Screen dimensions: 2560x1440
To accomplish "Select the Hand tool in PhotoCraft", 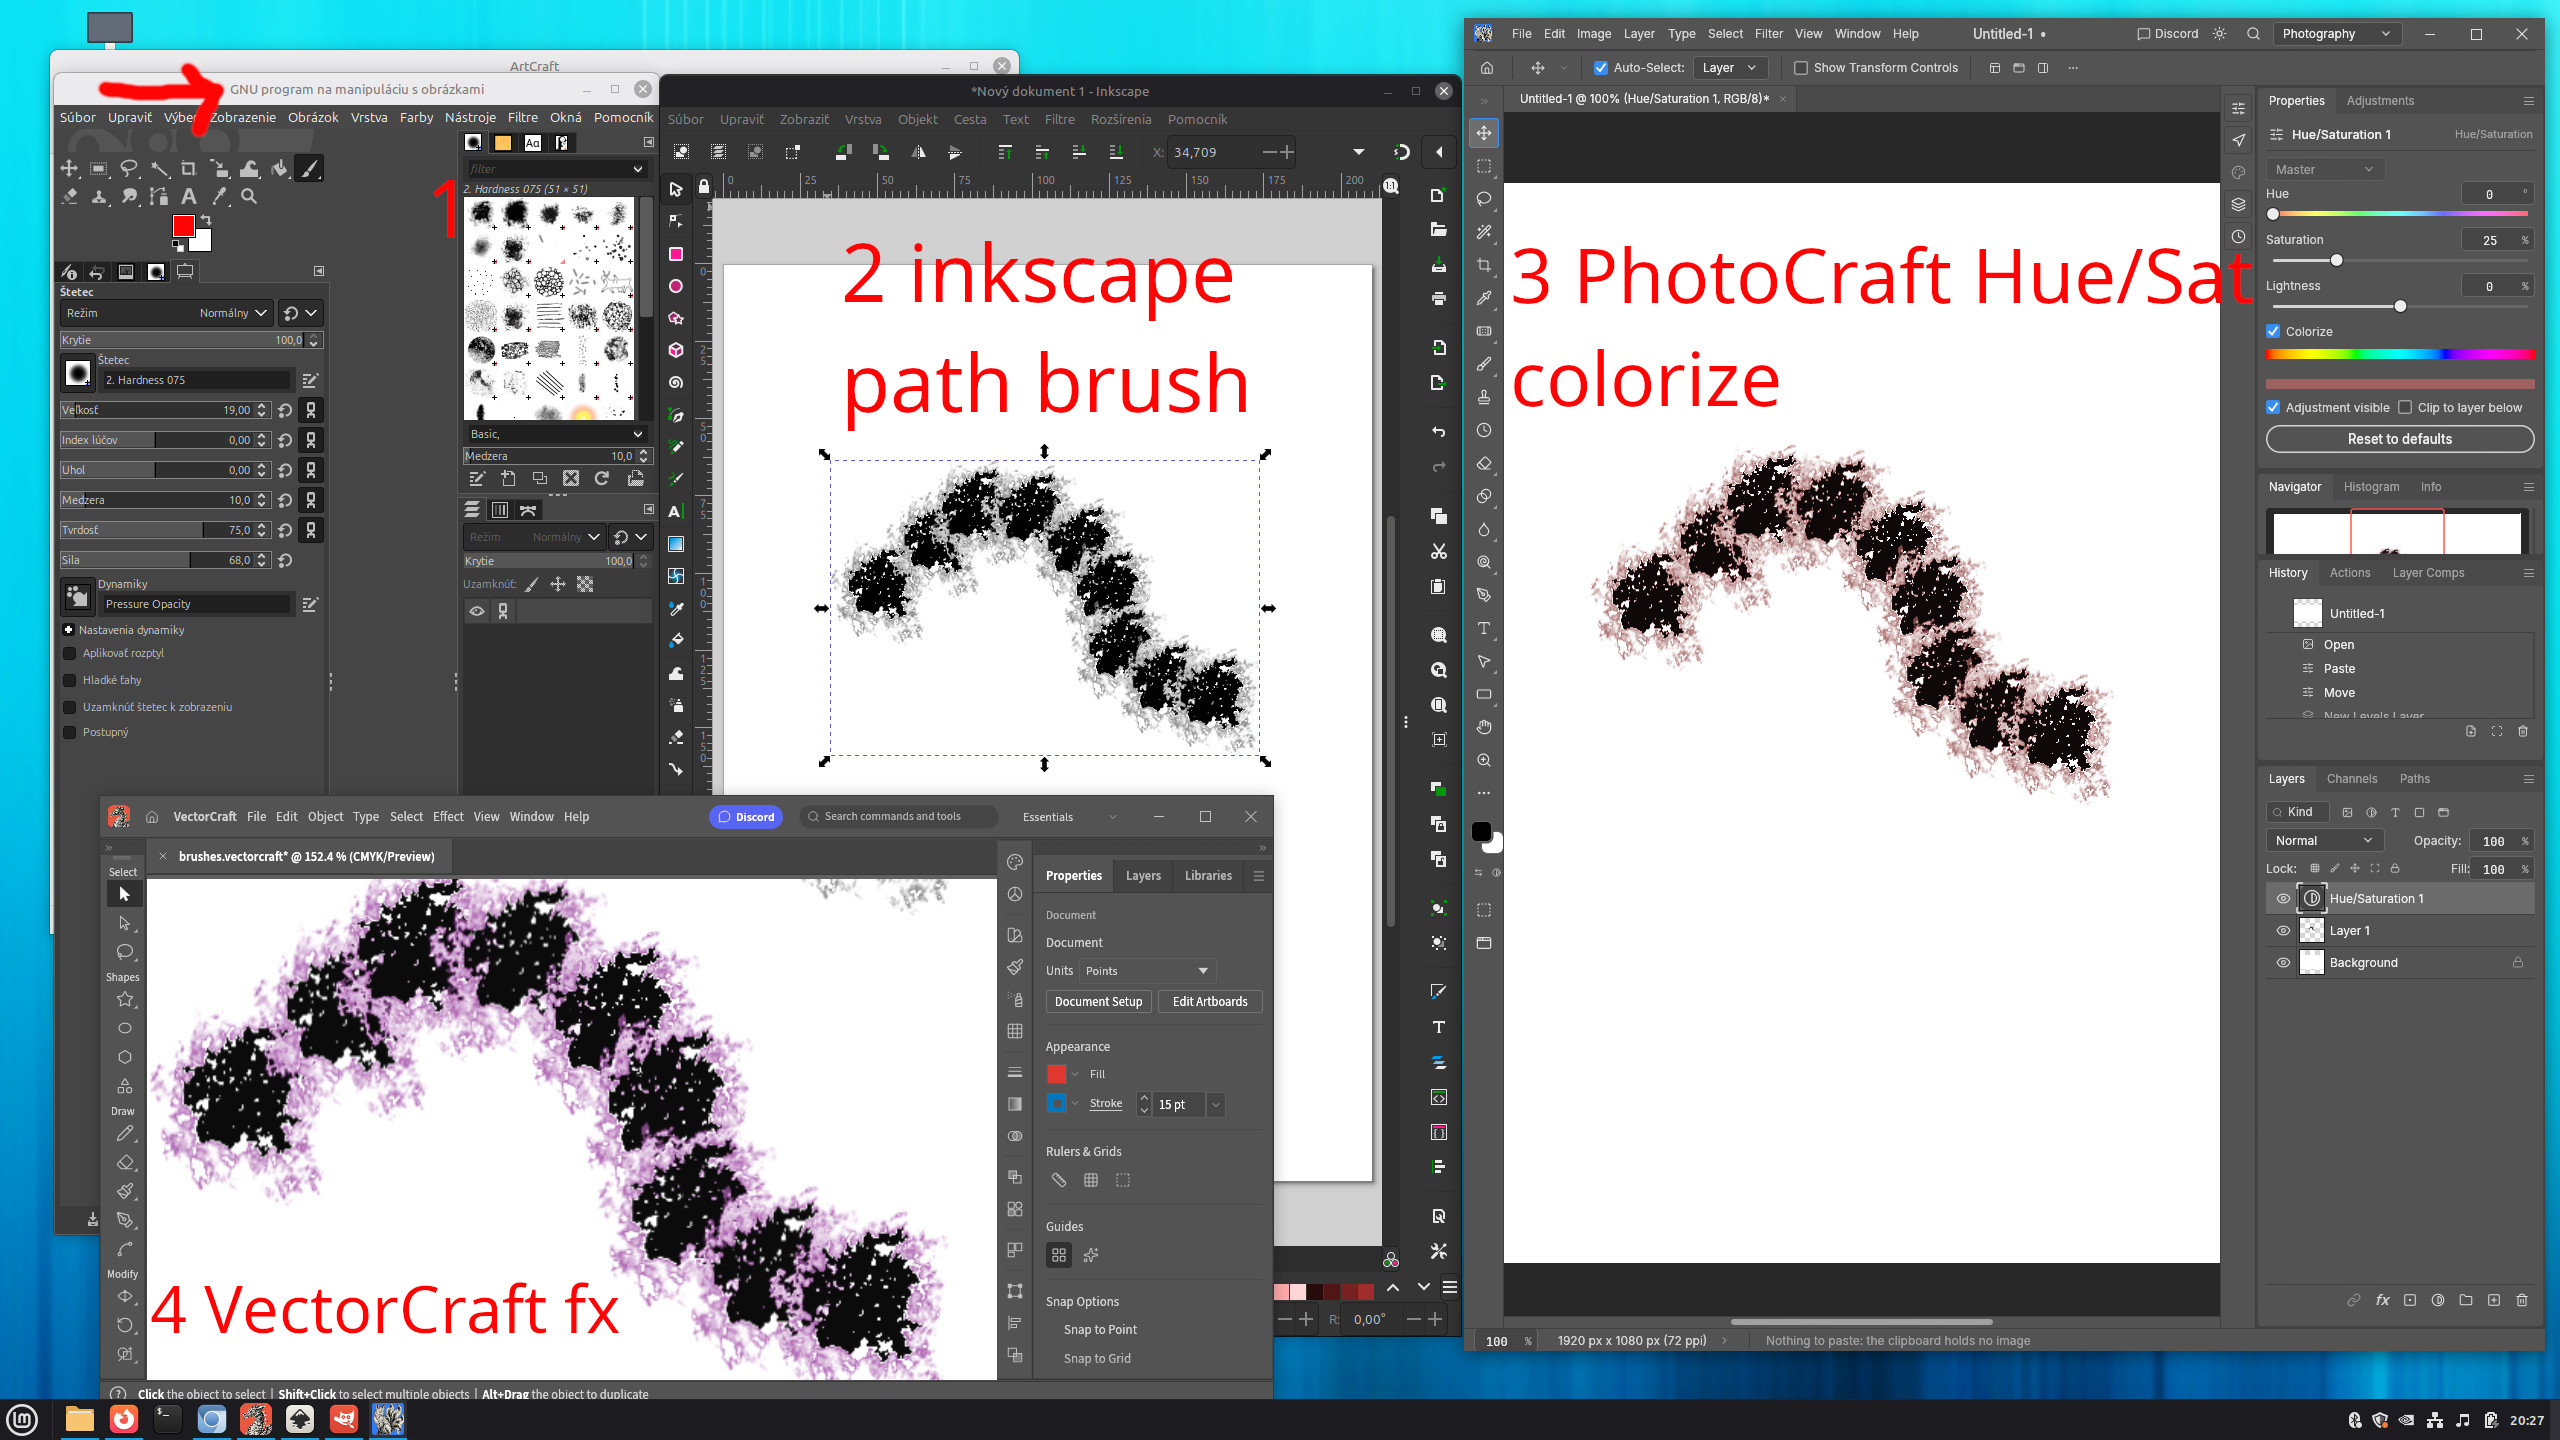I will click(1484, 727).
